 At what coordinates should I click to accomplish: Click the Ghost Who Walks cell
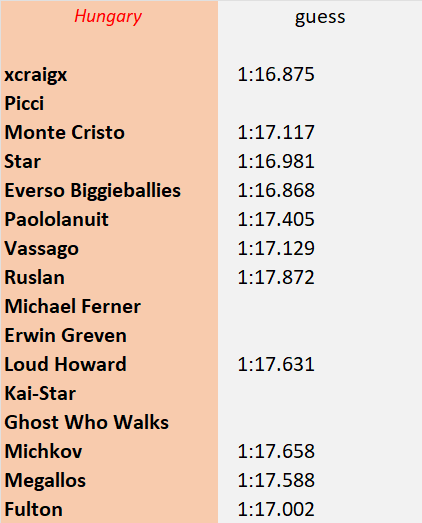109,423
